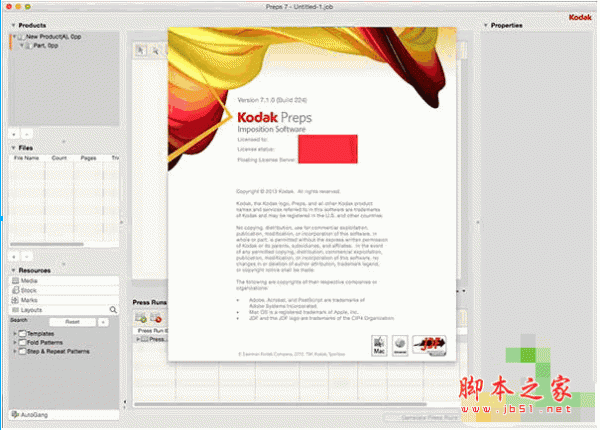The width and height of the screenshot is (600, 430).
Task: Select the Part, 0pp row
Action: coord(64,46)
